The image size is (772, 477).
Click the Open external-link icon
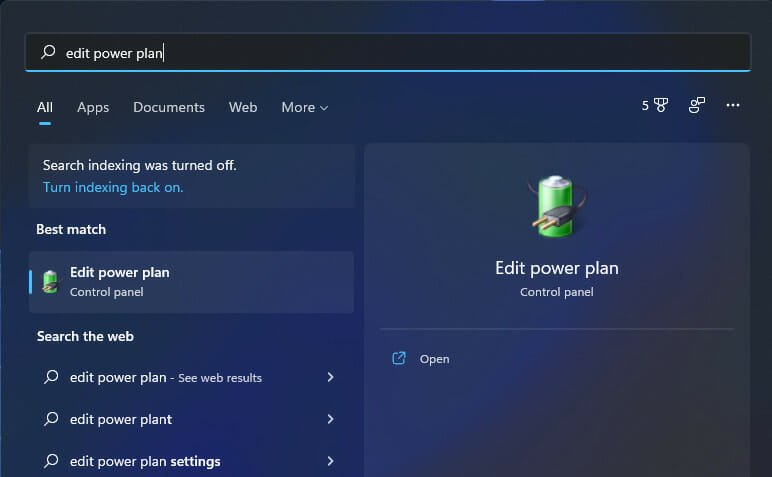coord(399,358)
